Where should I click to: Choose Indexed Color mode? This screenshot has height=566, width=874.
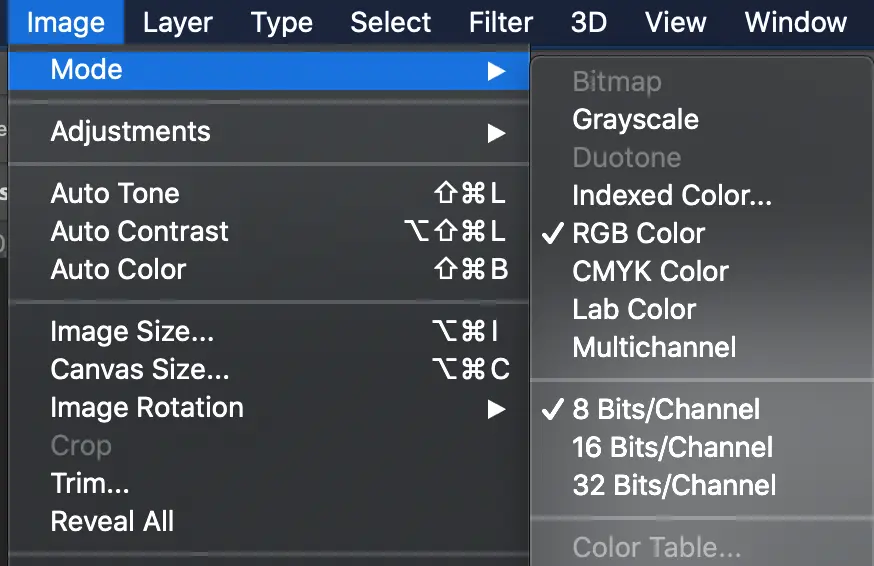click(x=672, y=196)
